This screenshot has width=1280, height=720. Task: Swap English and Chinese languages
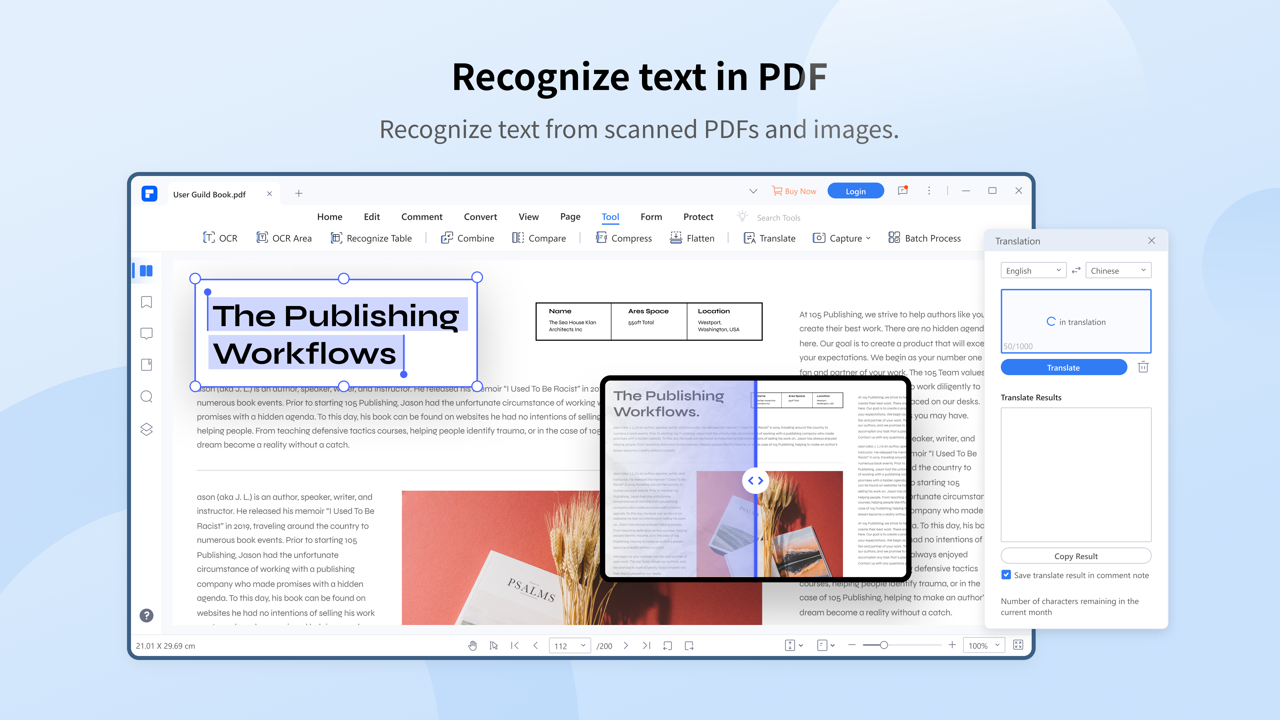[1076, 271]
